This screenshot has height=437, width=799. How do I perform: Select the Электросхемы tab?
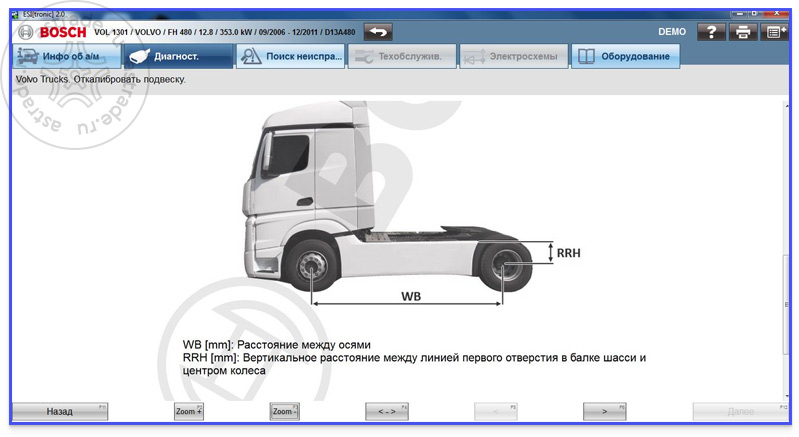tap(514, 56)
